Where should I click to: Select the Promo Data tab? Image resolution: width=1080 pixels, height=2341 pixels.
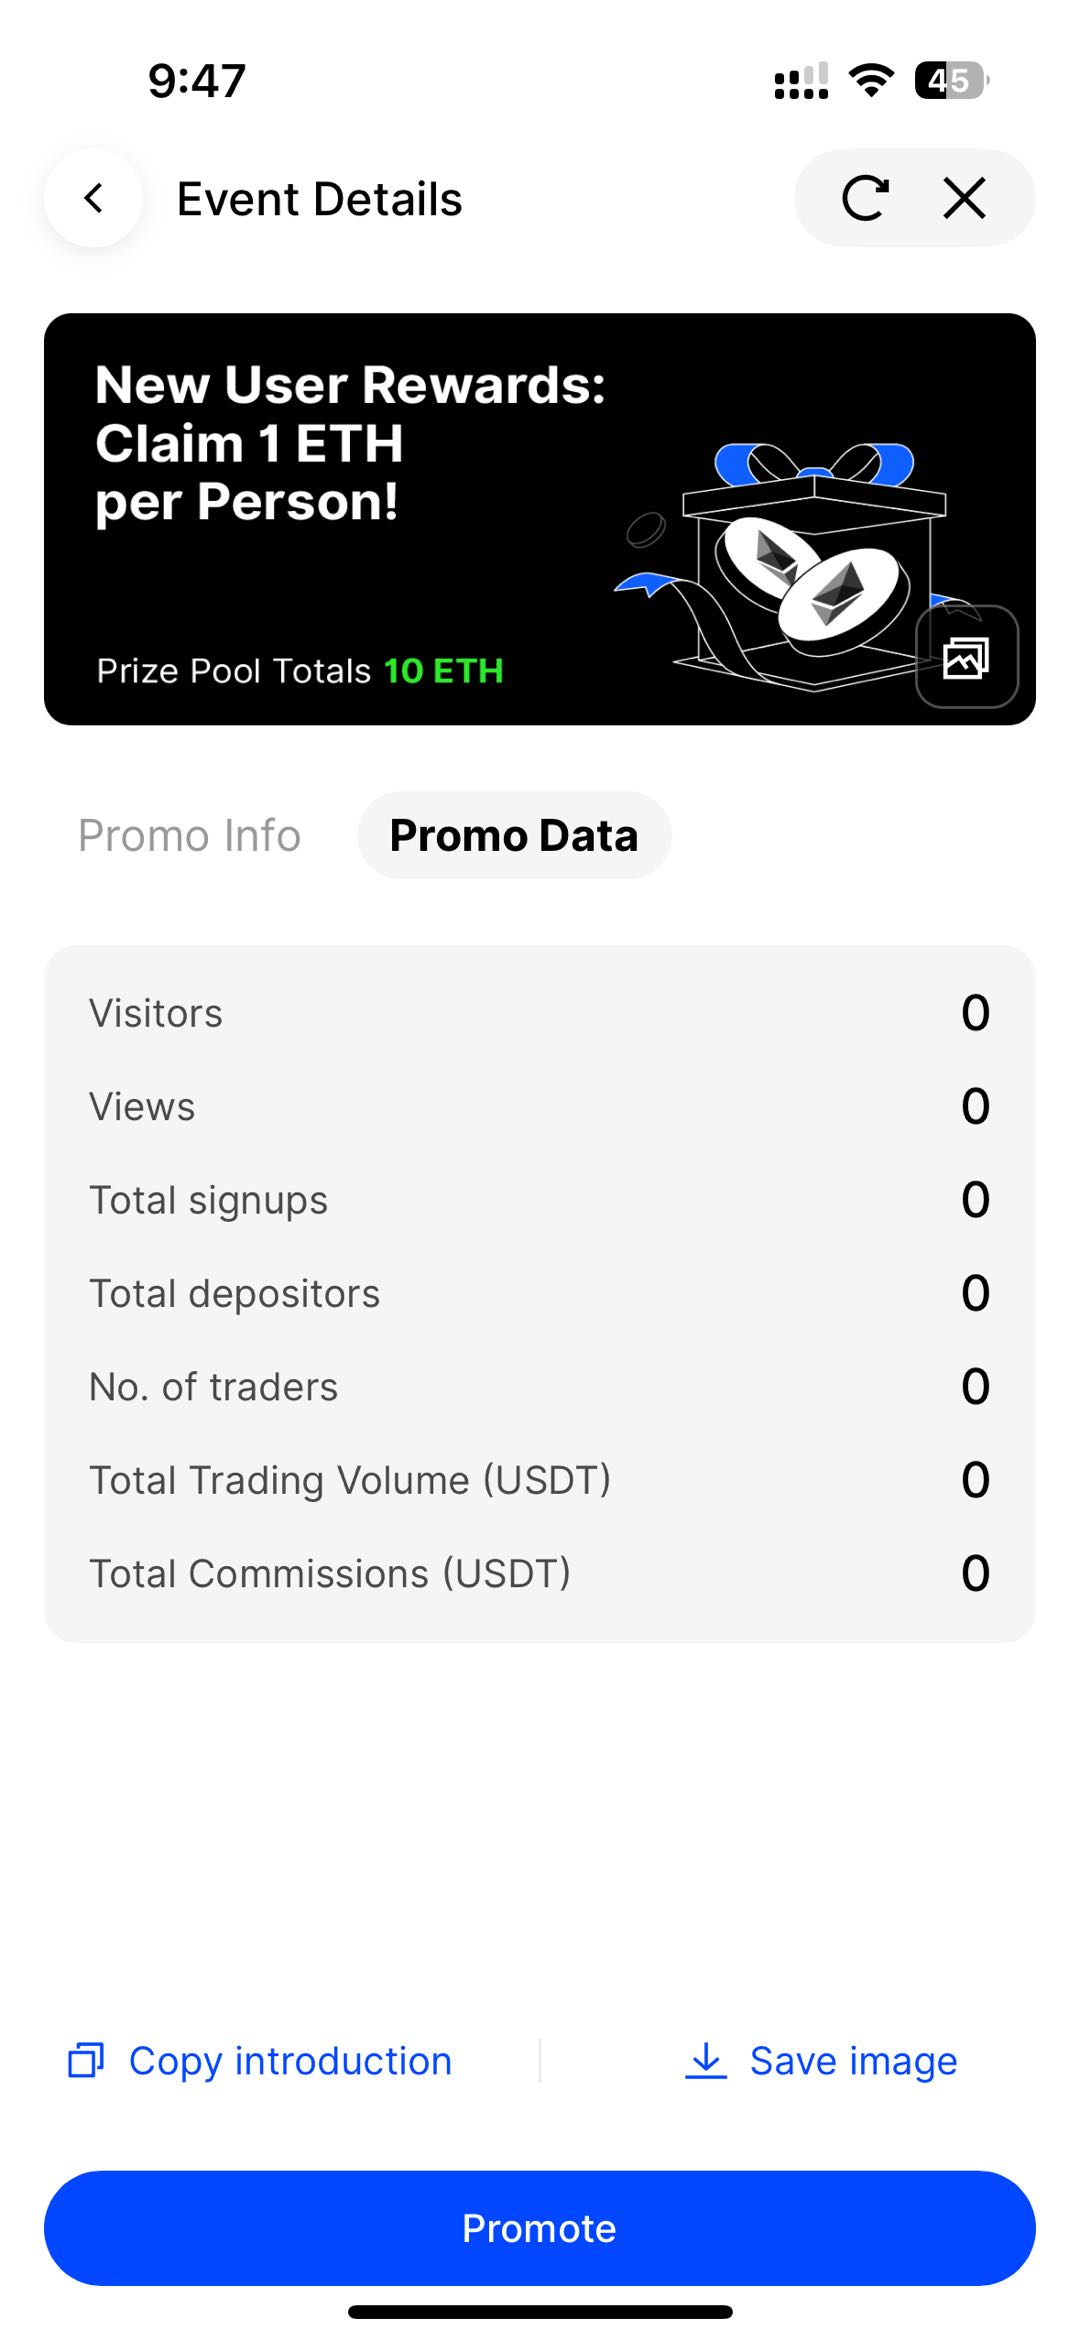[x=514, y=835]
